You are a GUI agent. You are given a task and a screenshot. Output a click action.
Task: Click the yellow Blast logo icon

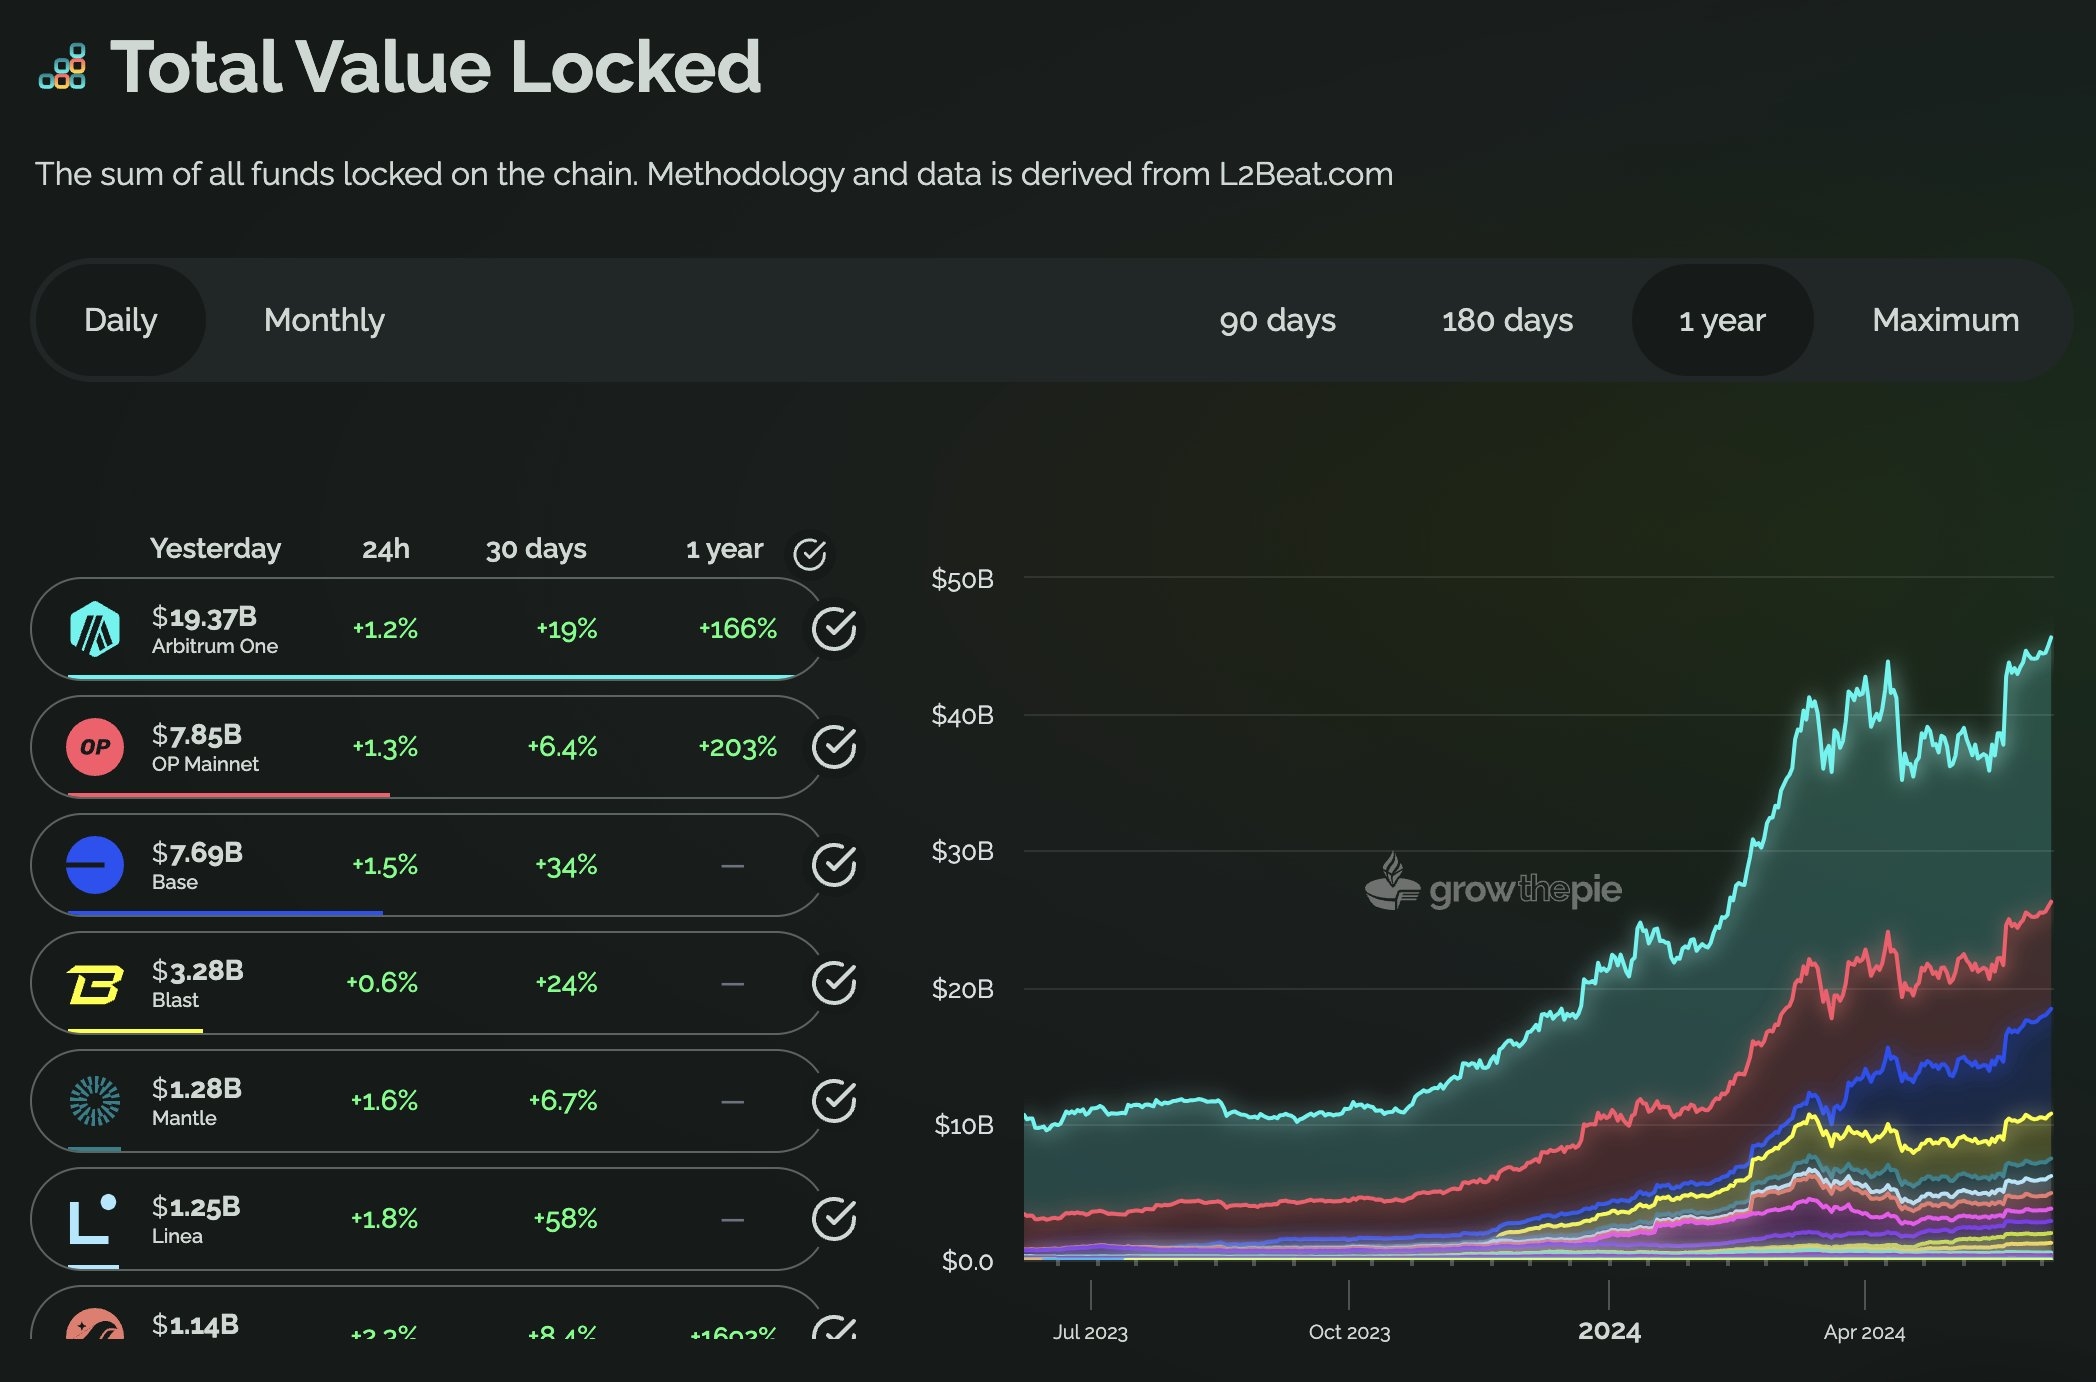95,984
